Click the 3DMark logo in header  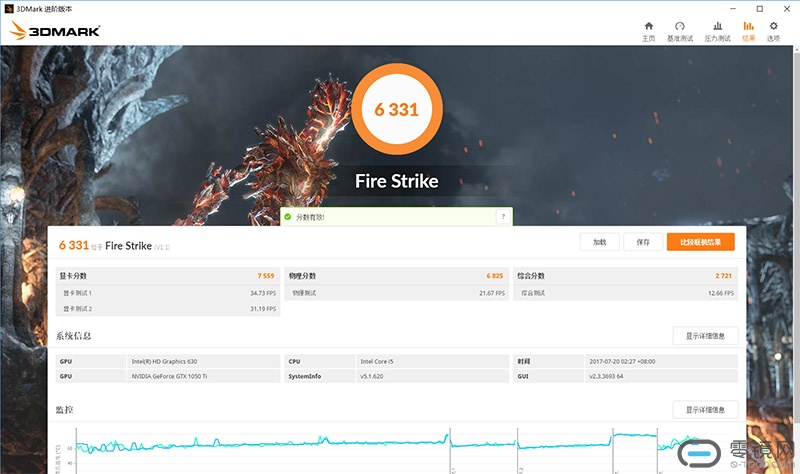[x=54, y=31]
